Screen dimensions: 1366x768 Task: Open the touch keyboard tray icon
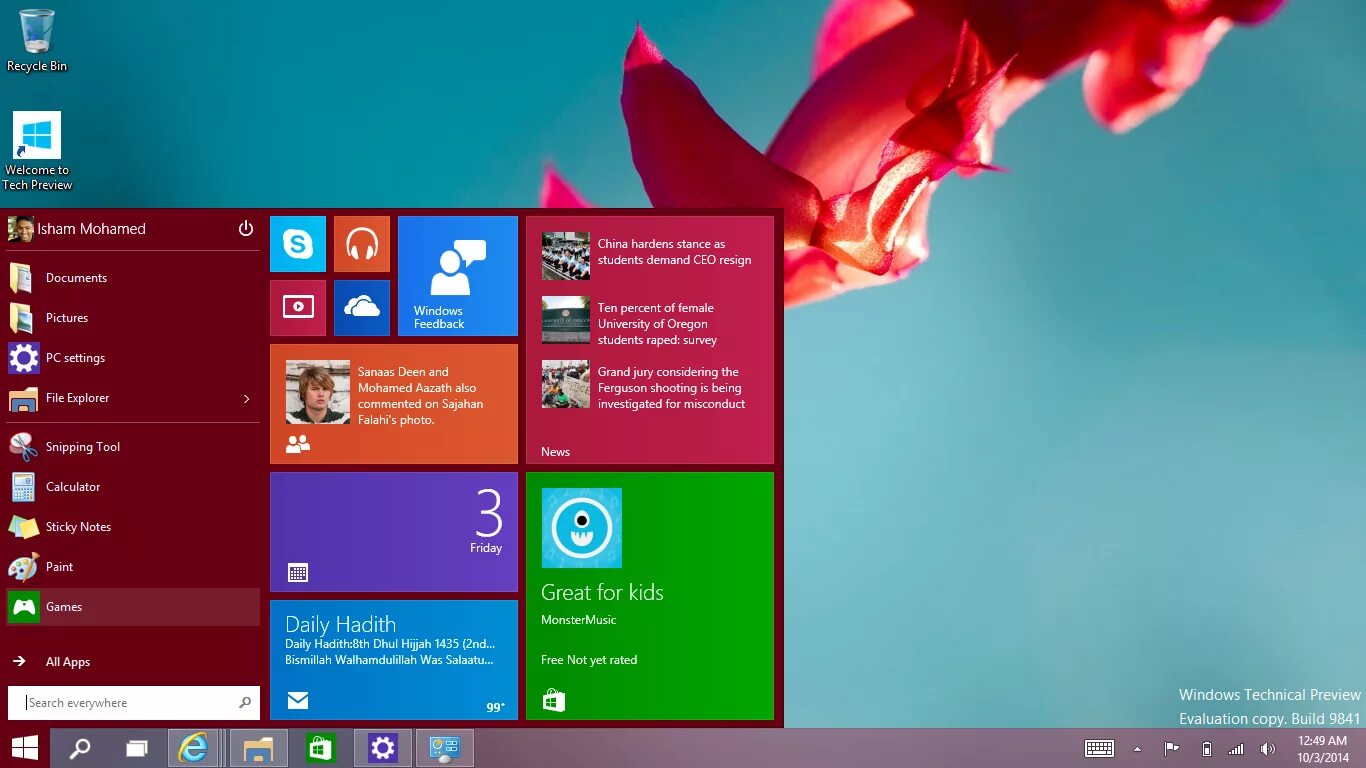(1100, 749)
